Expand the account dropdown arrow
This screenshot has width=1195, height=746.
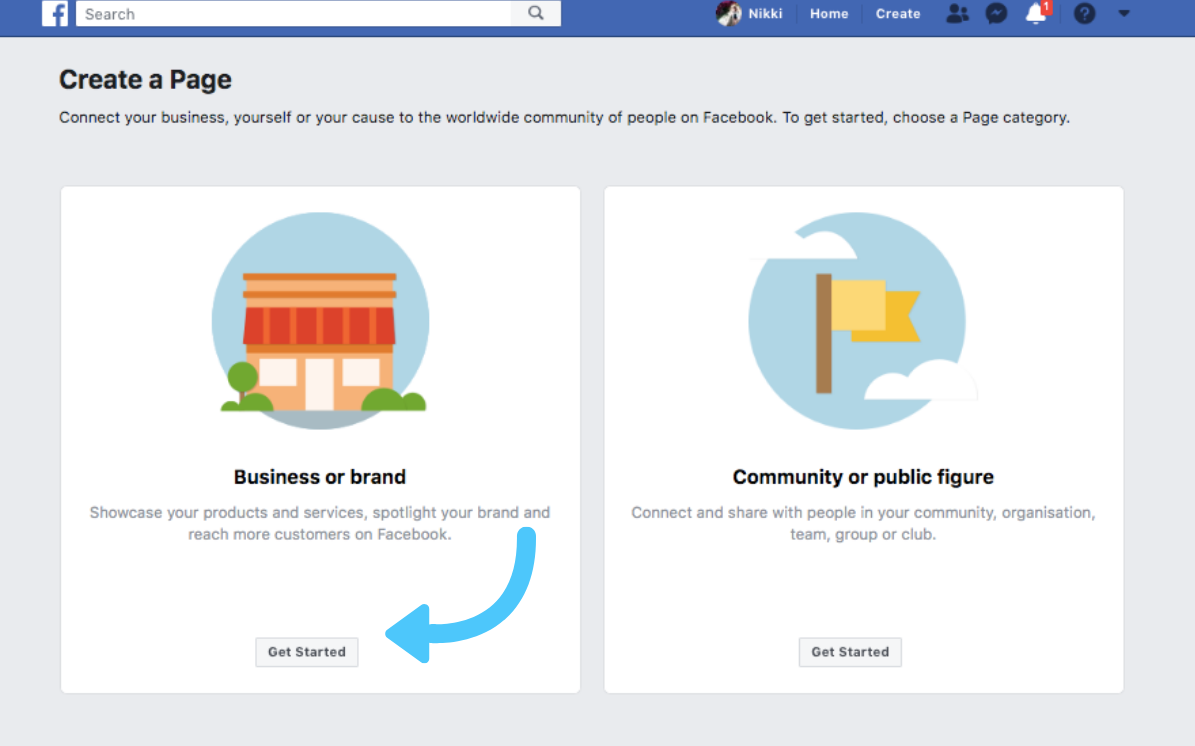coord(1124,13)
